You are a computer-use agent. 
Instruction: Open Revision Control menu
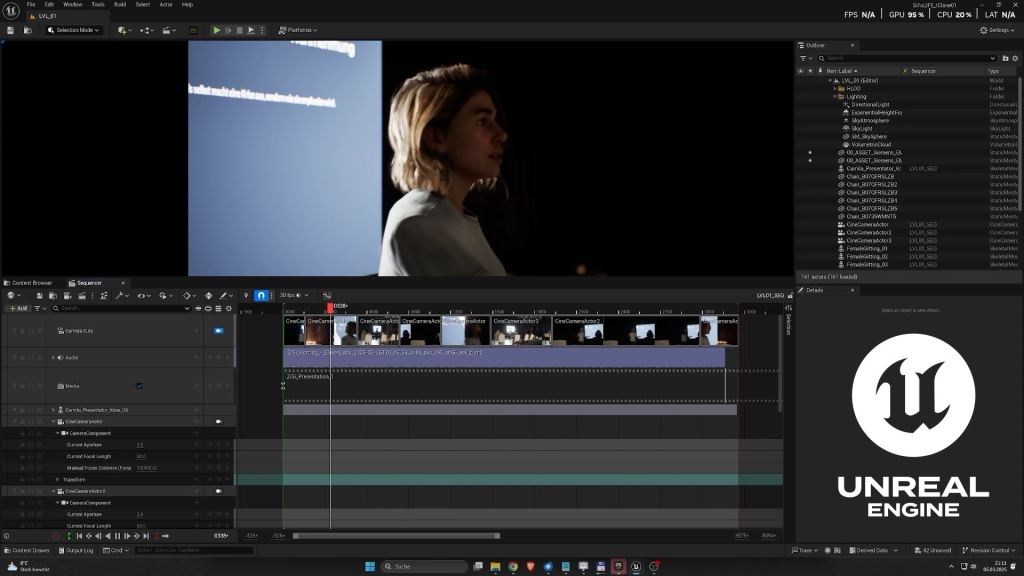[x=988, y=551]
